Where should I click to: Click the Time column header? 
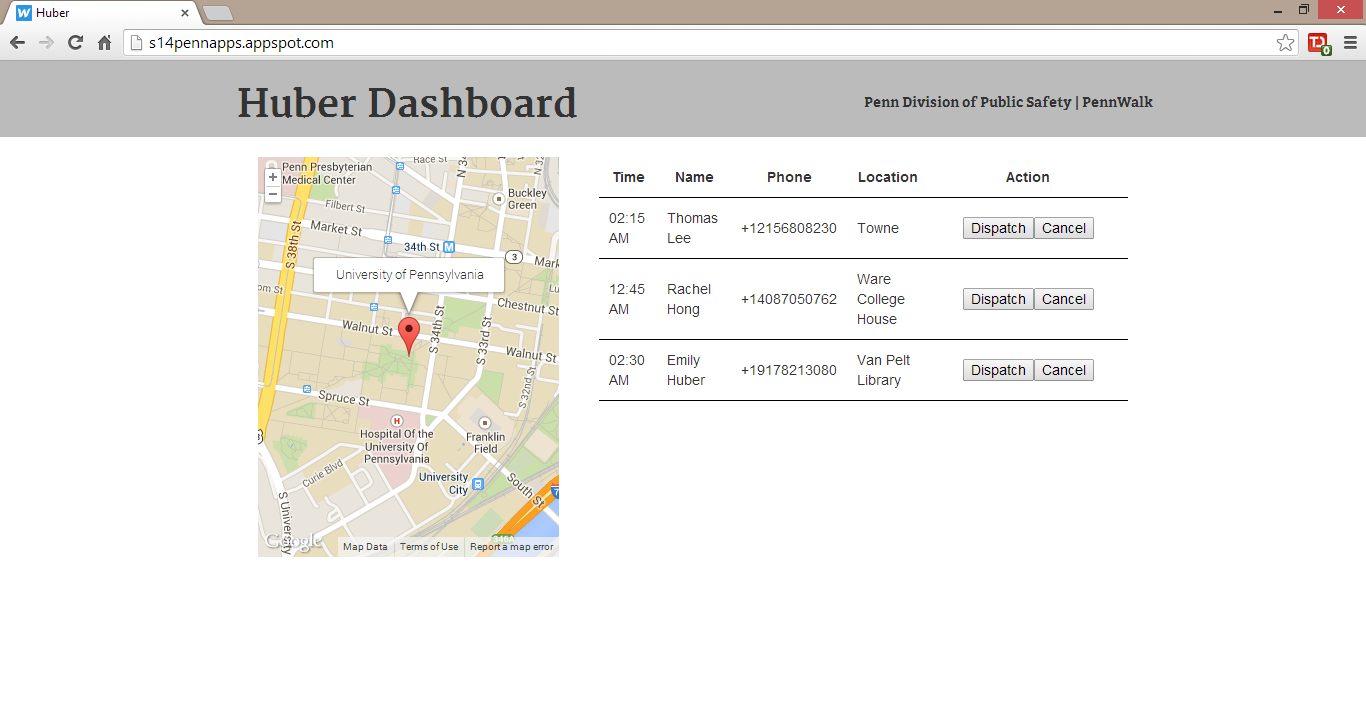[629, 177]
